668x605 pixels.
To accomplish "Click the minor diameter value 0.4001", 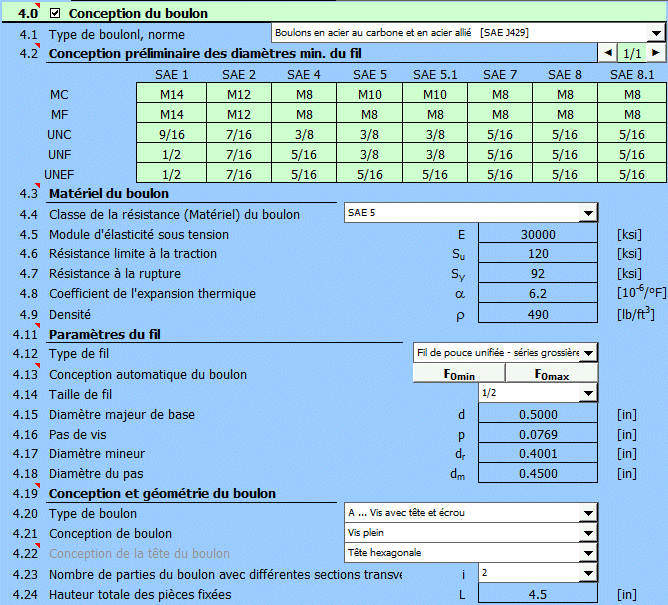I will click(x=538, y=454).
